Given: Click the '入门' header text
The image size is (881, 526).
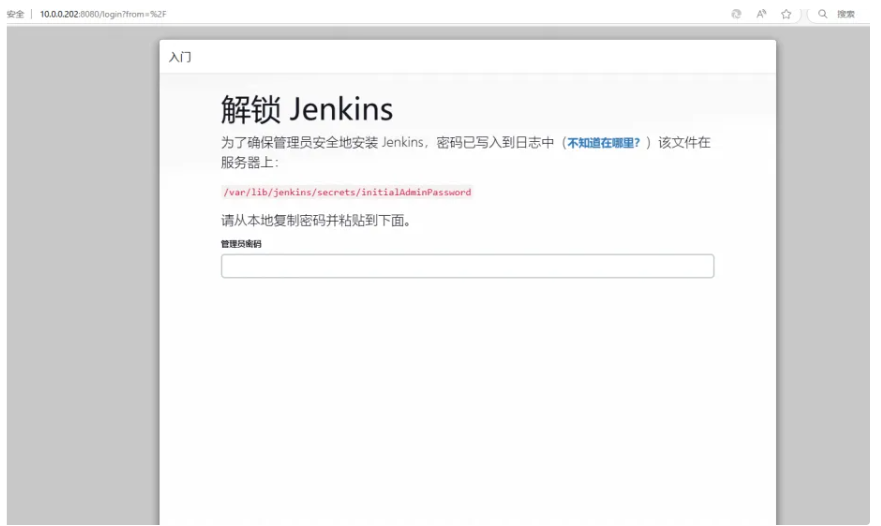Looking at the screenshot, I should (180, 57).
